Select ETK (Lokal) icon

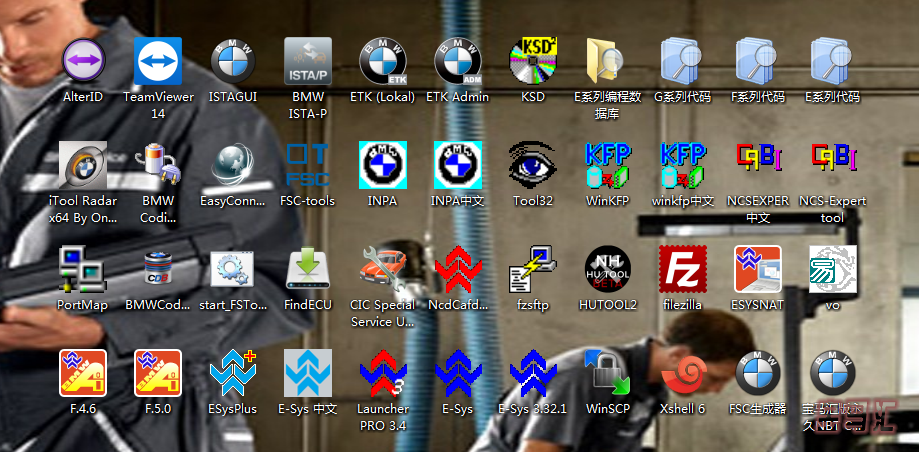pyautogui.click(x=383, y=61)
